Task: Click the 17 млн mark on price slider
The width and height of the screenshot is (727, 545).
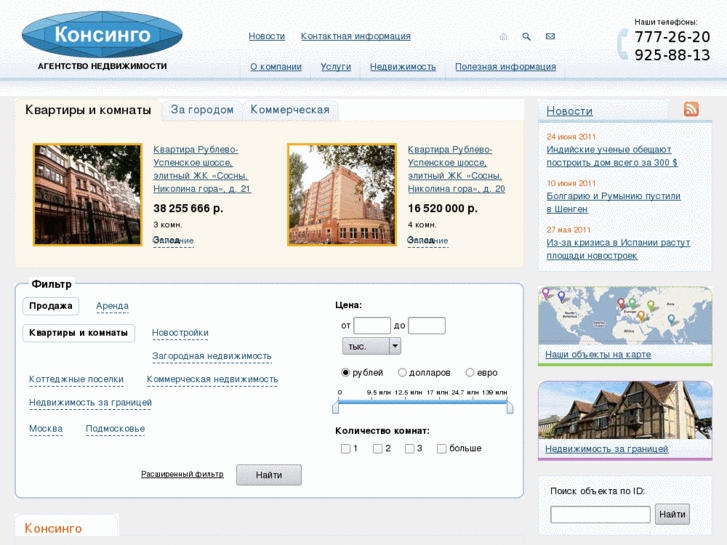Action: pyautogui.click(x=437, y=392)
